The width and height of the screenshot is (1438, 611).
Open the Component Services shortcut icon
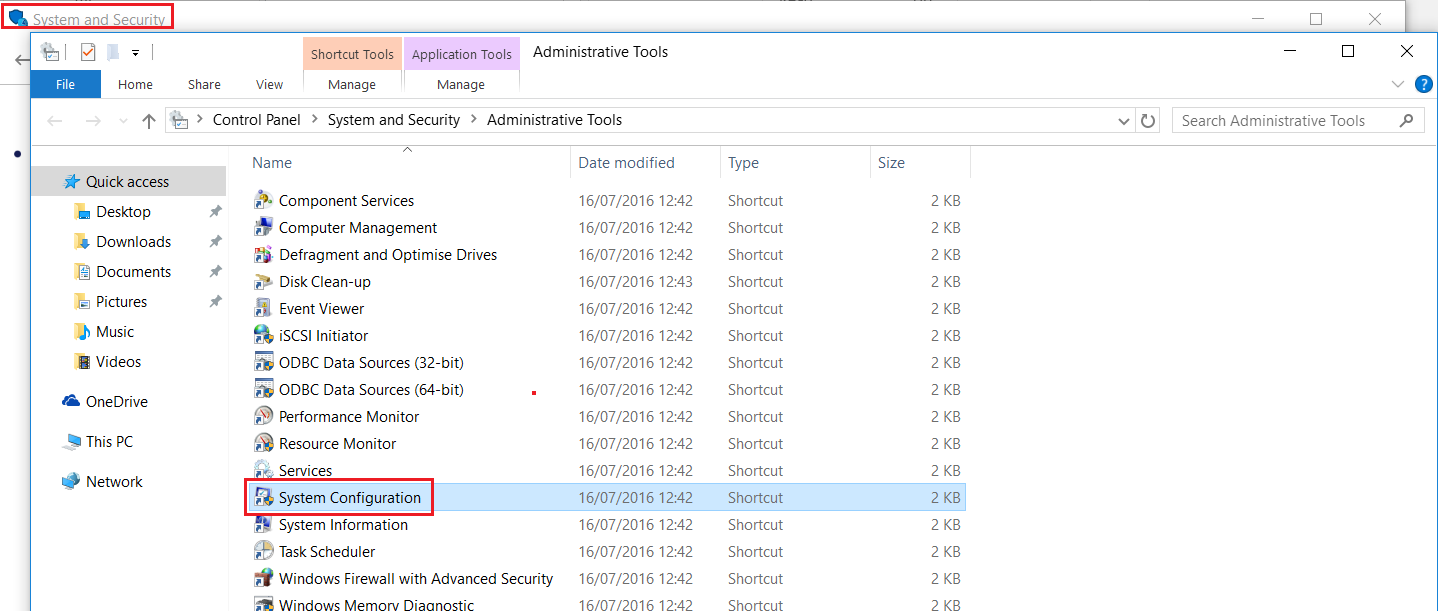pos(263,201)
